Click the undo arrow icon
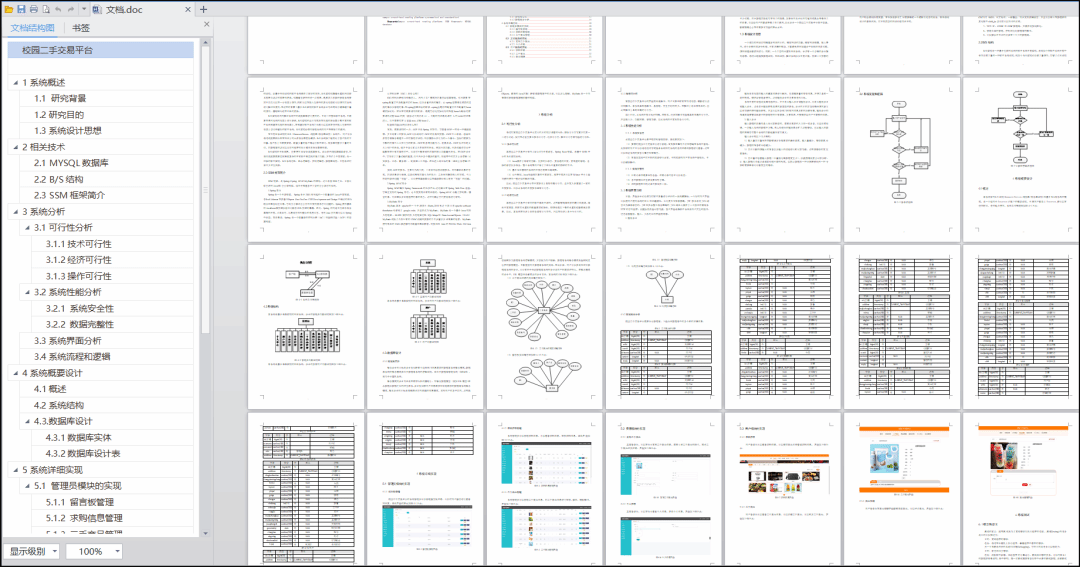Image resolution: width=1080 pixels, height=567 pixels. 60,9
